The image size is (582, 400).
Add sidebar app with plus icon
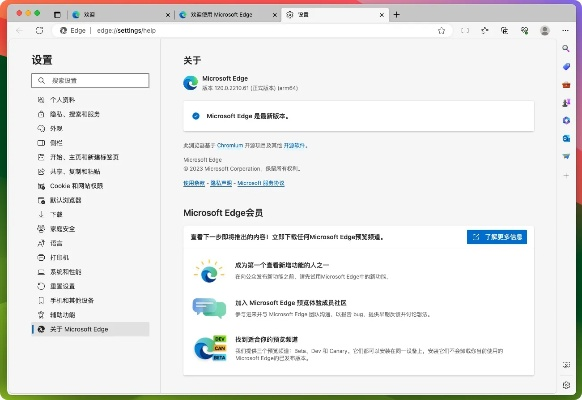tap(566, 175)
